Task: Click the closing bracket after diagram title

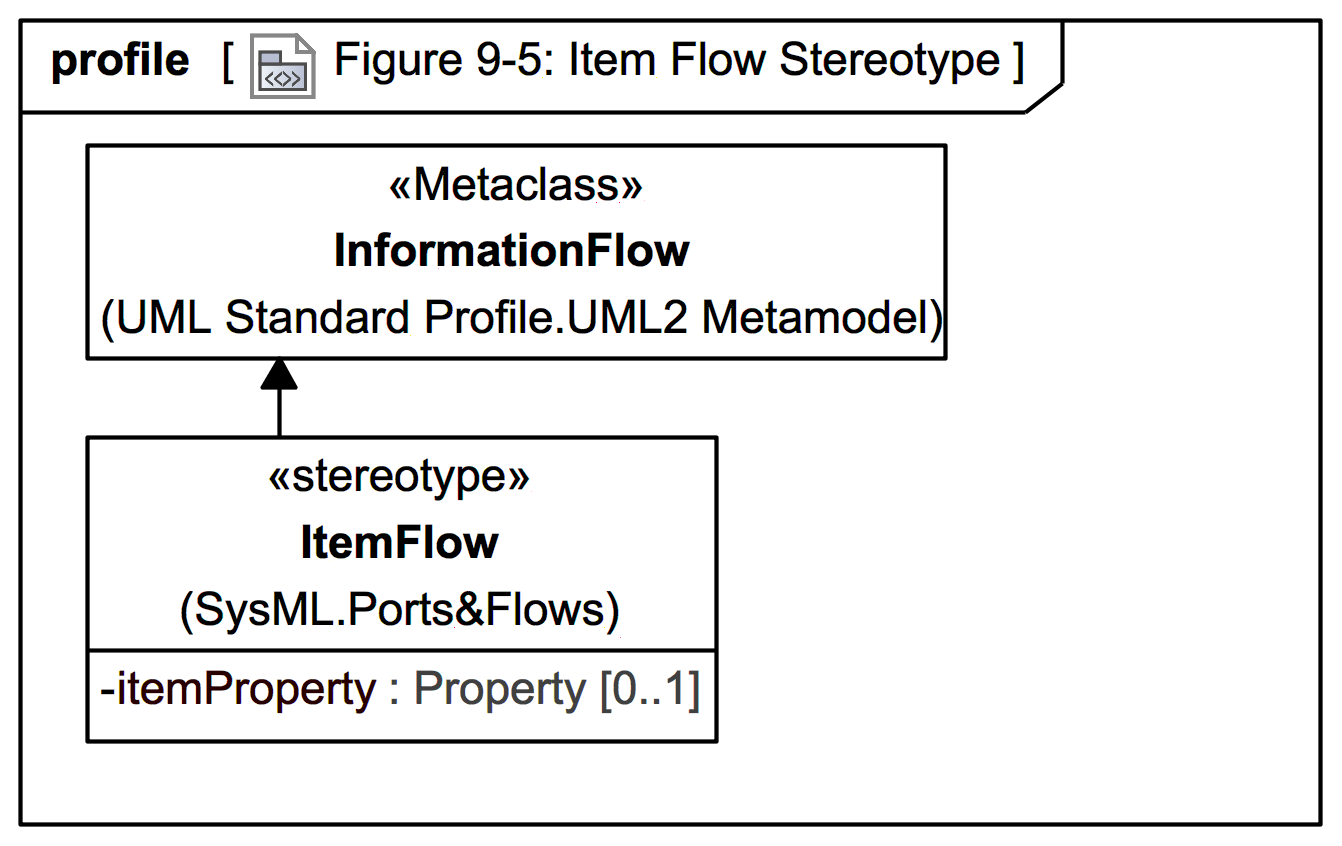Action: point(1017,62)
